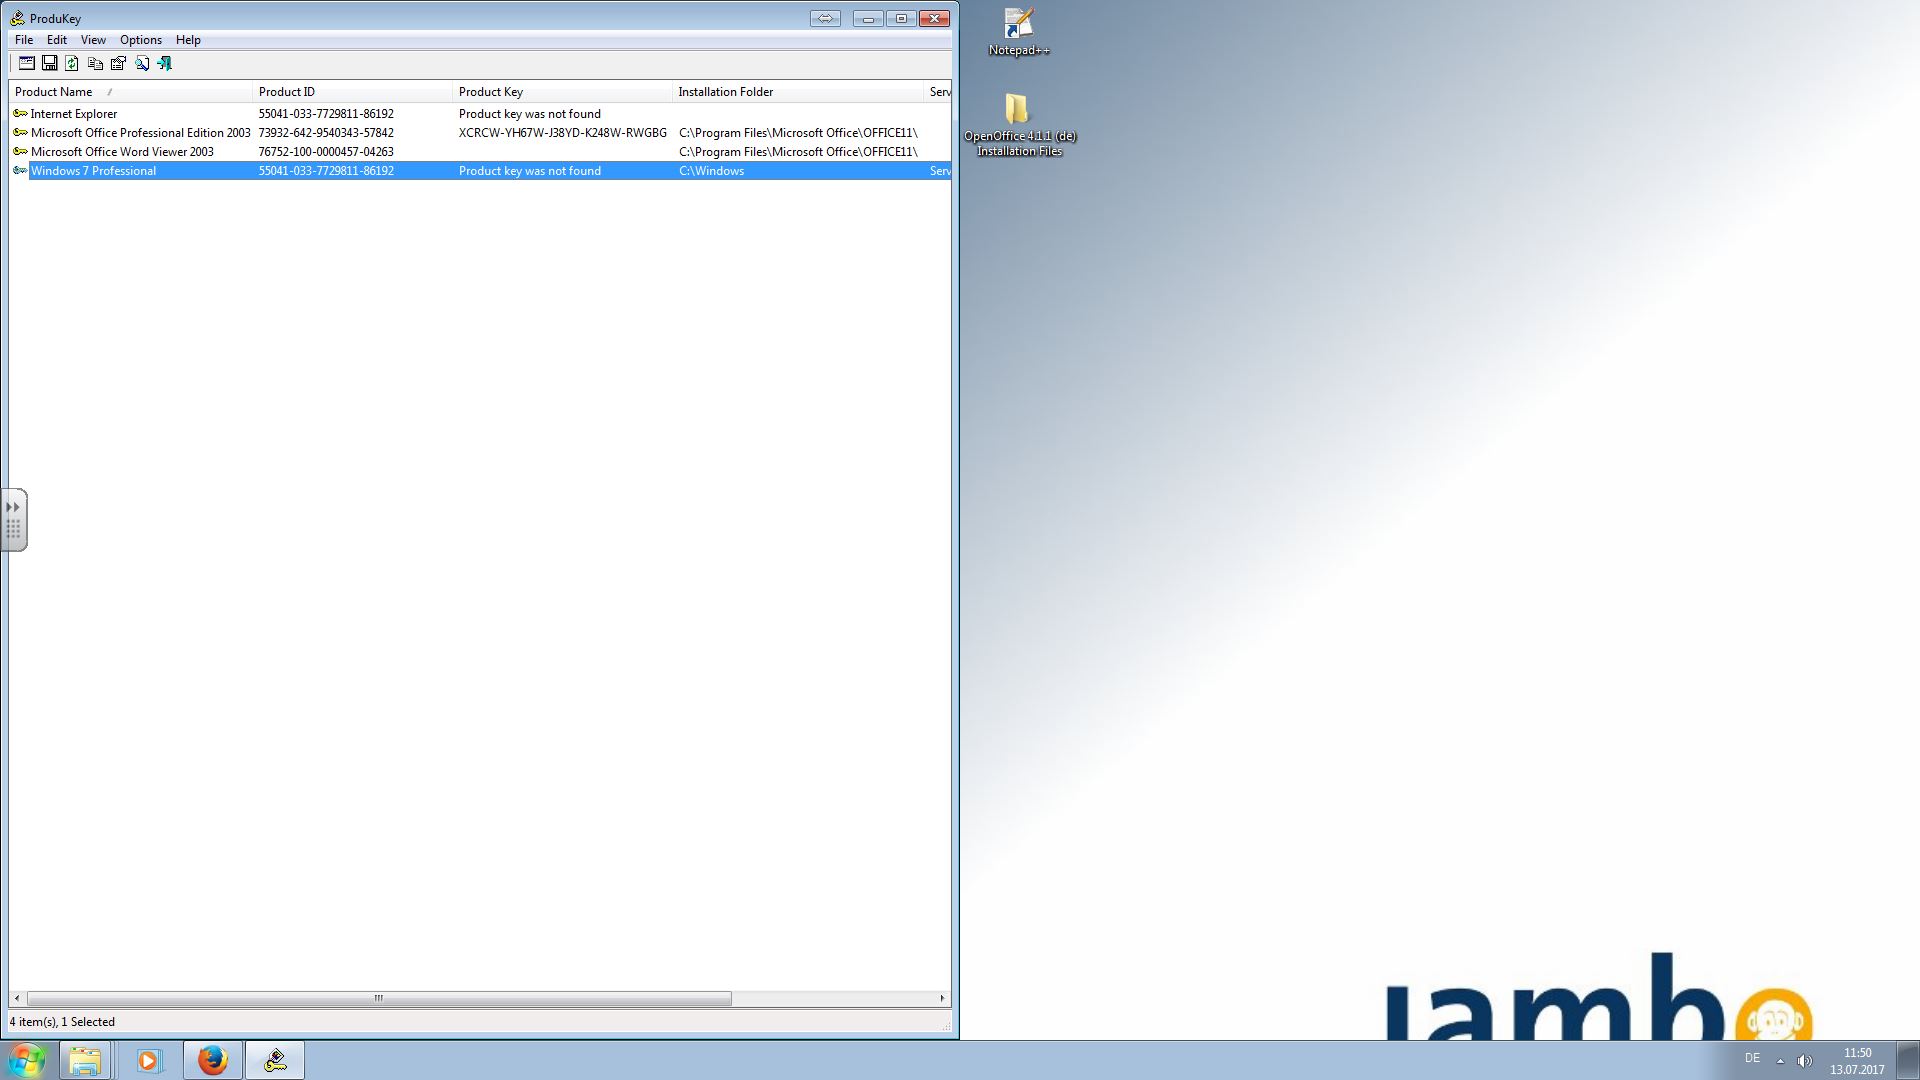Click the horizontal scrollbar thumb
The height and width of the screenshot is (1080, 1920).
[379, 998]
